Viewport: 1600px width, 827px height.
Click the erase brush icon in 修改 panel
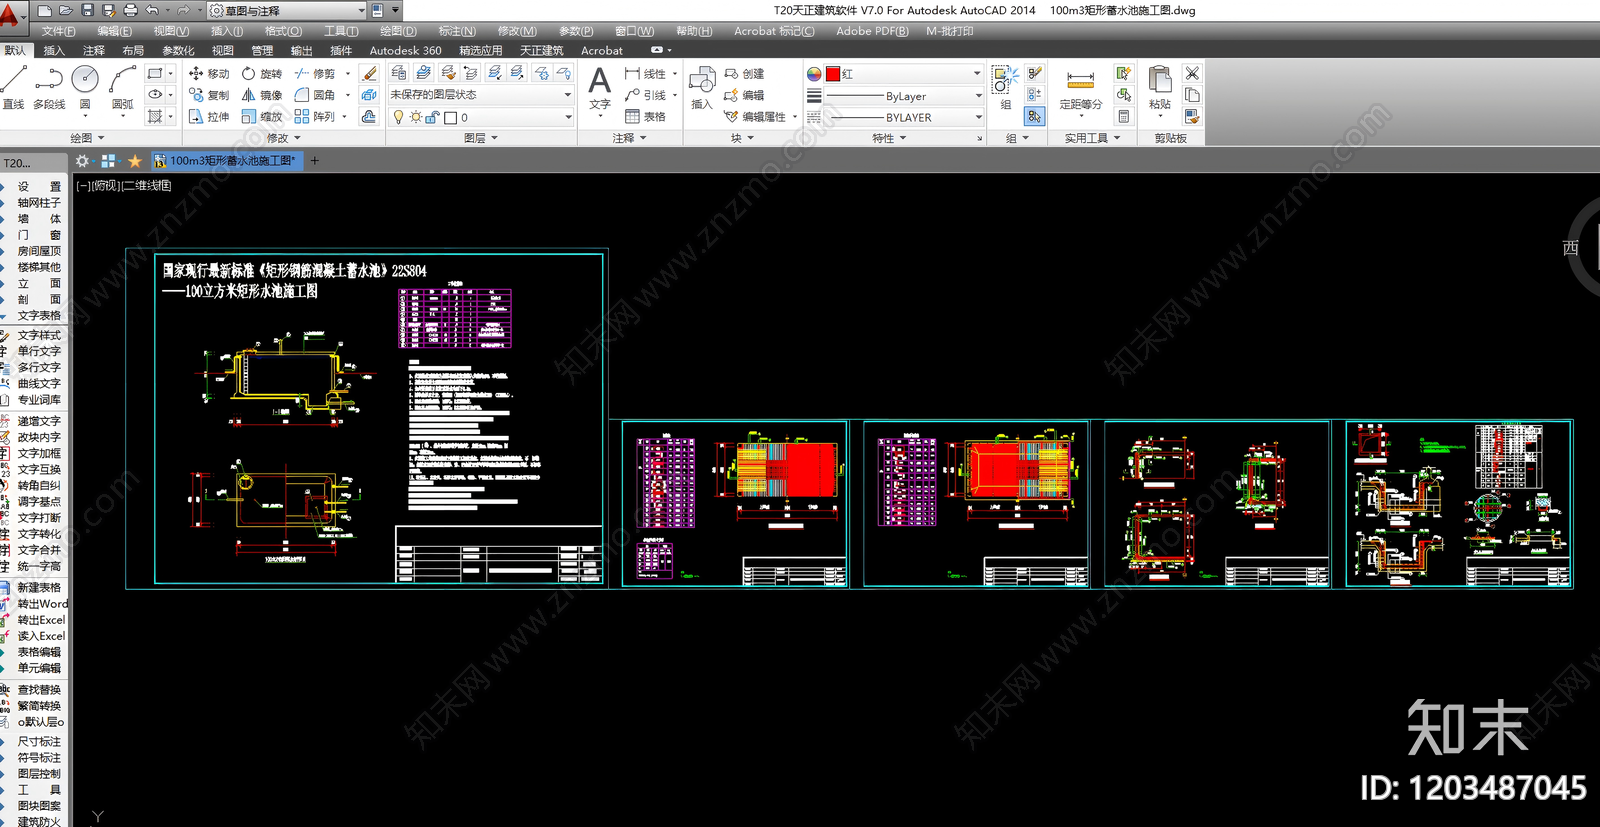(x=369, y=73)
